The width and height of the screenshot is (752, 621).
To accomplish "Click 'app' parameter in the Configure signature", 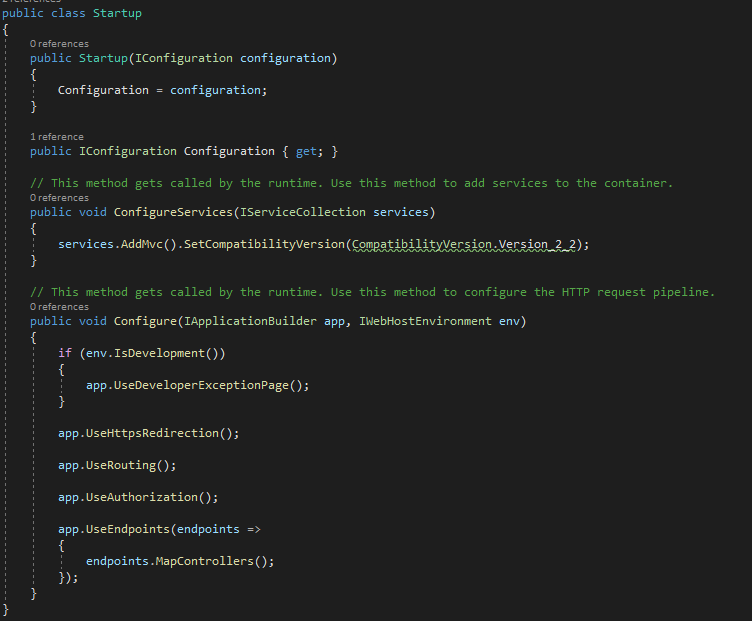I will pyautogui.click(x=334, y=322).
